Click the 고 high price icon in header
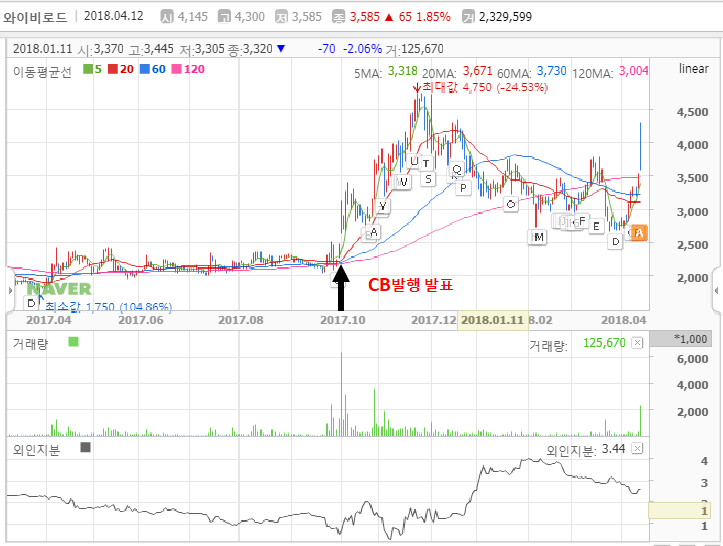The image size is (723, 546). [x=224, y=17]
